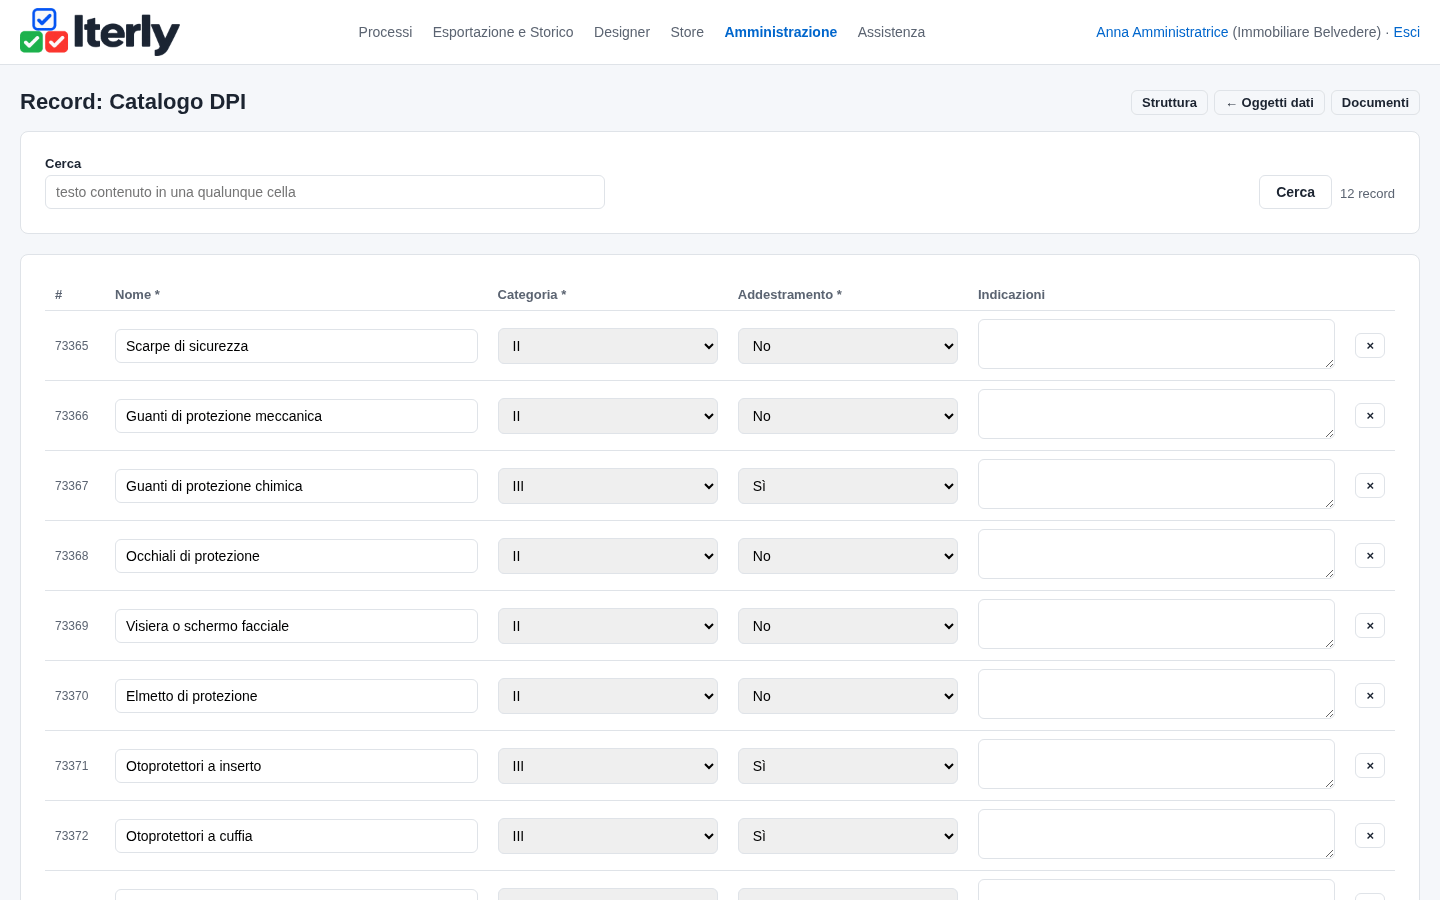The image size is (1440, 900).
Task: Focus the Cerca search text field
Action: coord(325,192)
